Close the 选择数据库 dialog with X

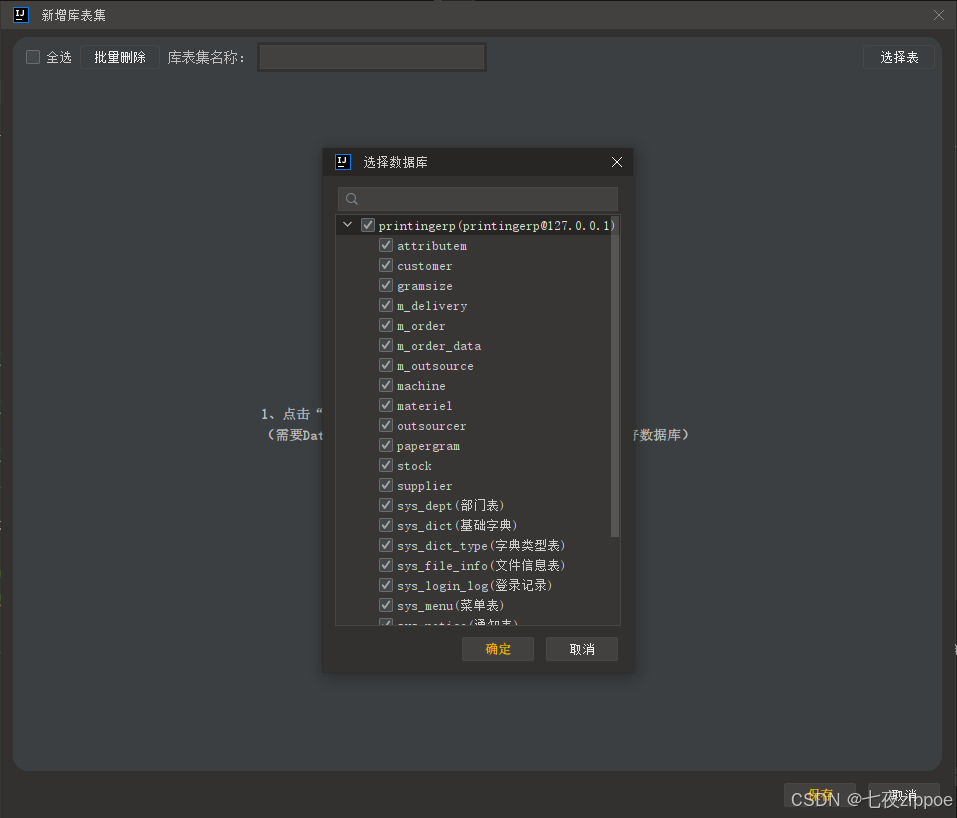(616, 162)
